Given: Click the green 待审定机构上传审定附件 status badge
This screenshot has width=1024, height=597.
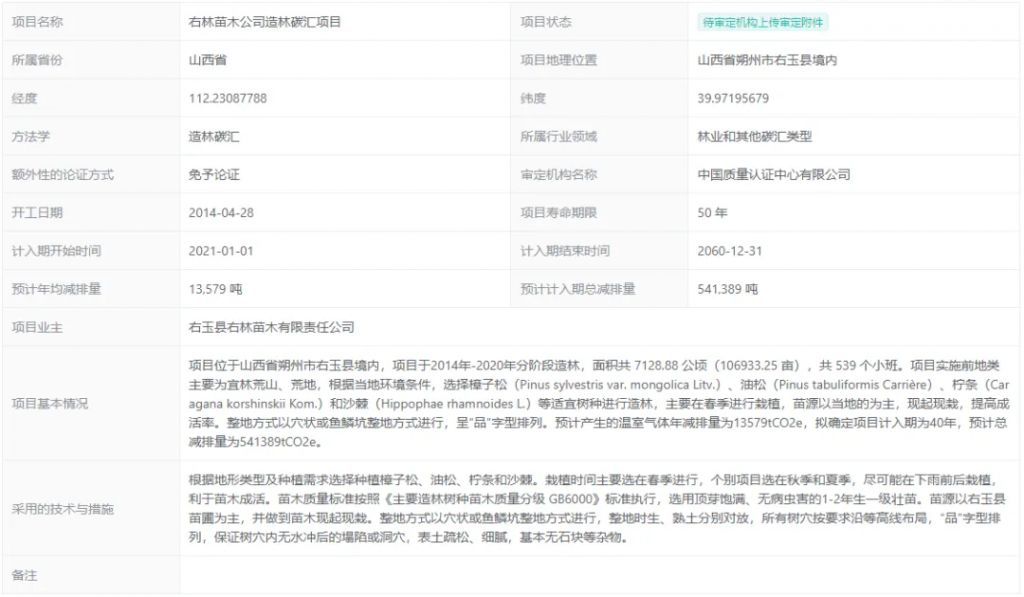Looking at the screenshot, I should 762,22.
